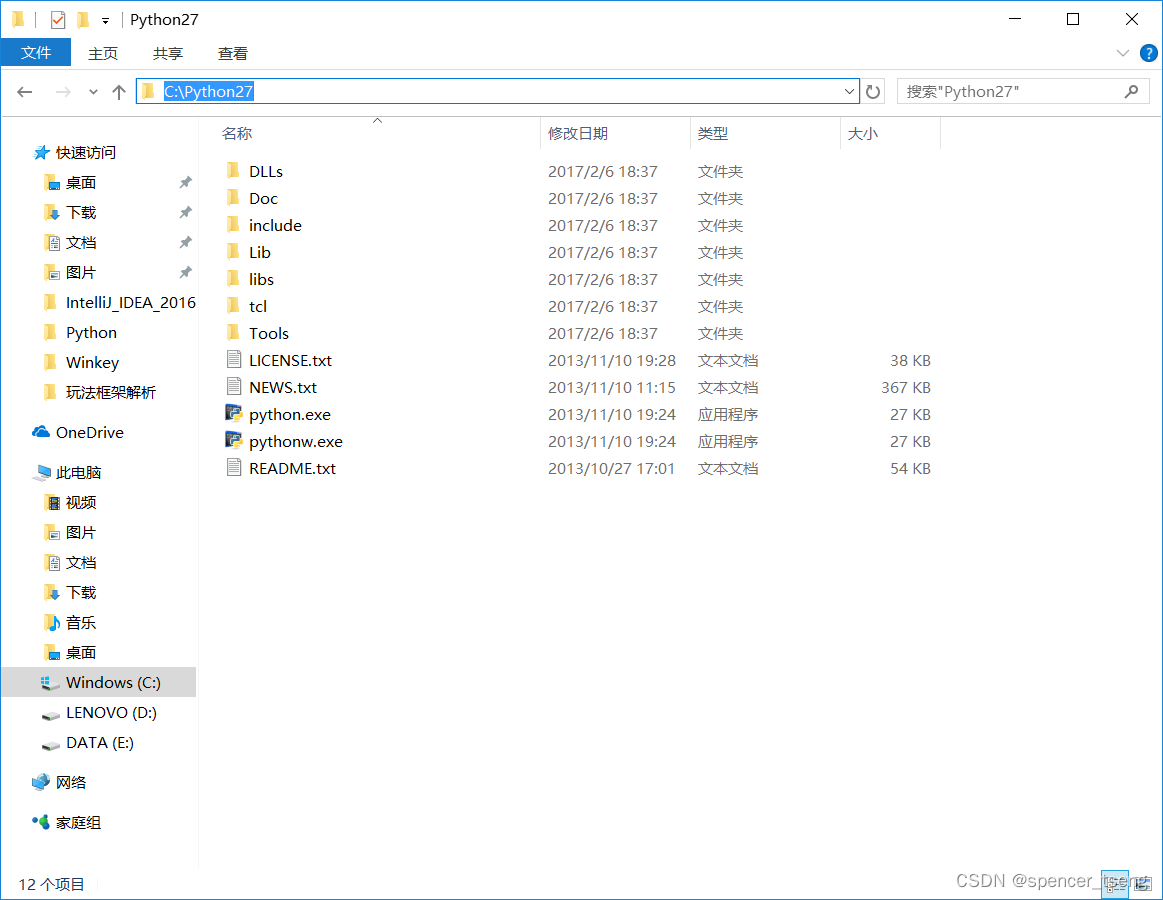
Task: Click the search magnifier icon
Action: point(1131,91)
